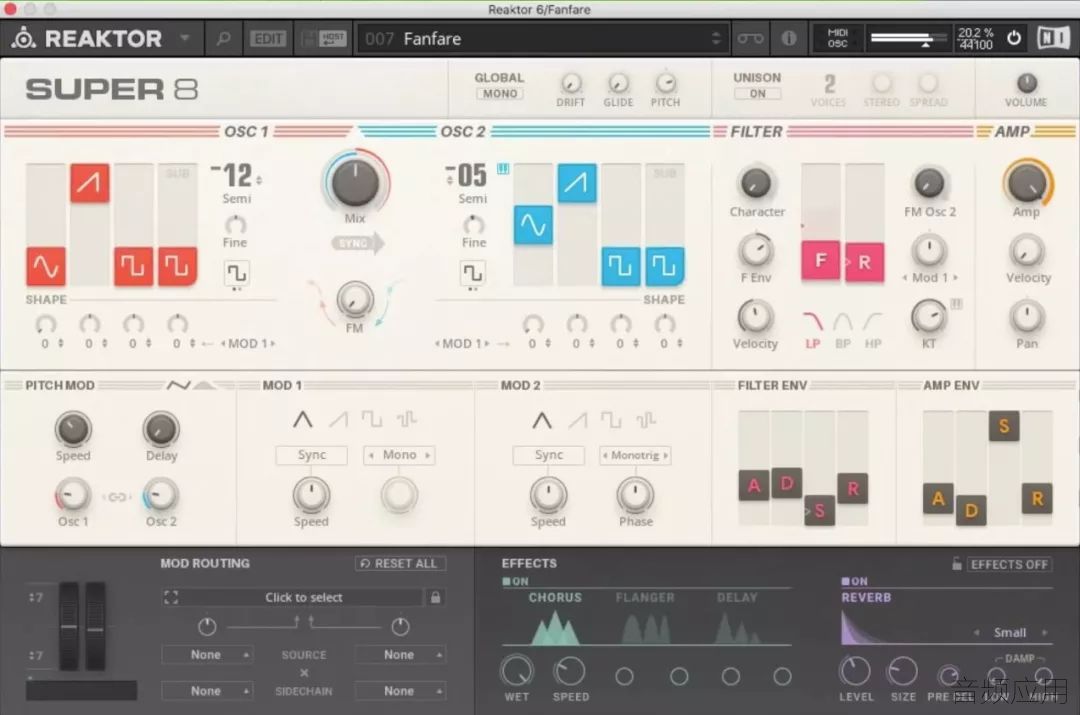Click the OSC 2 pulse wave selector under Fine
This screenshot has height=715, width=1080.
[472, 273]
